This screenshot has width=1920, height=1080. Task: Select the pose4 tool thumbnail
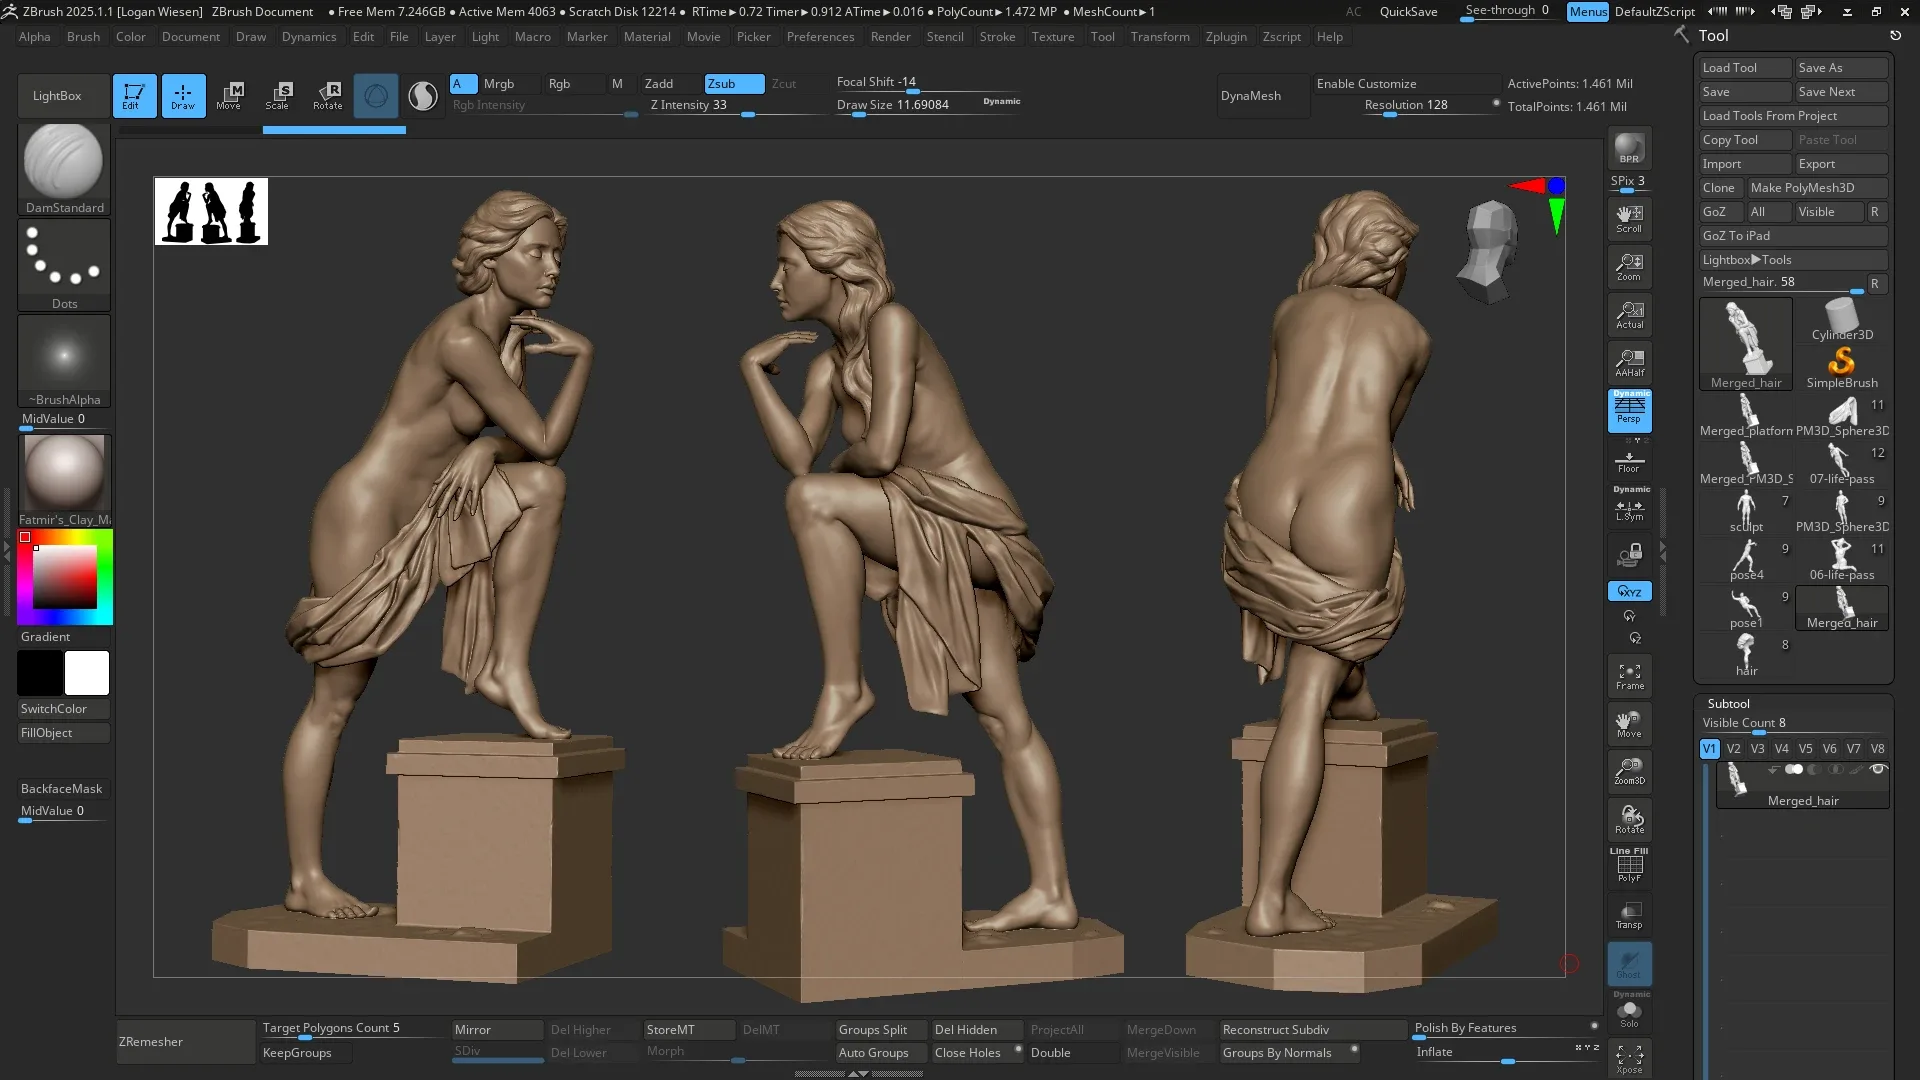(x=1746, y=560)
